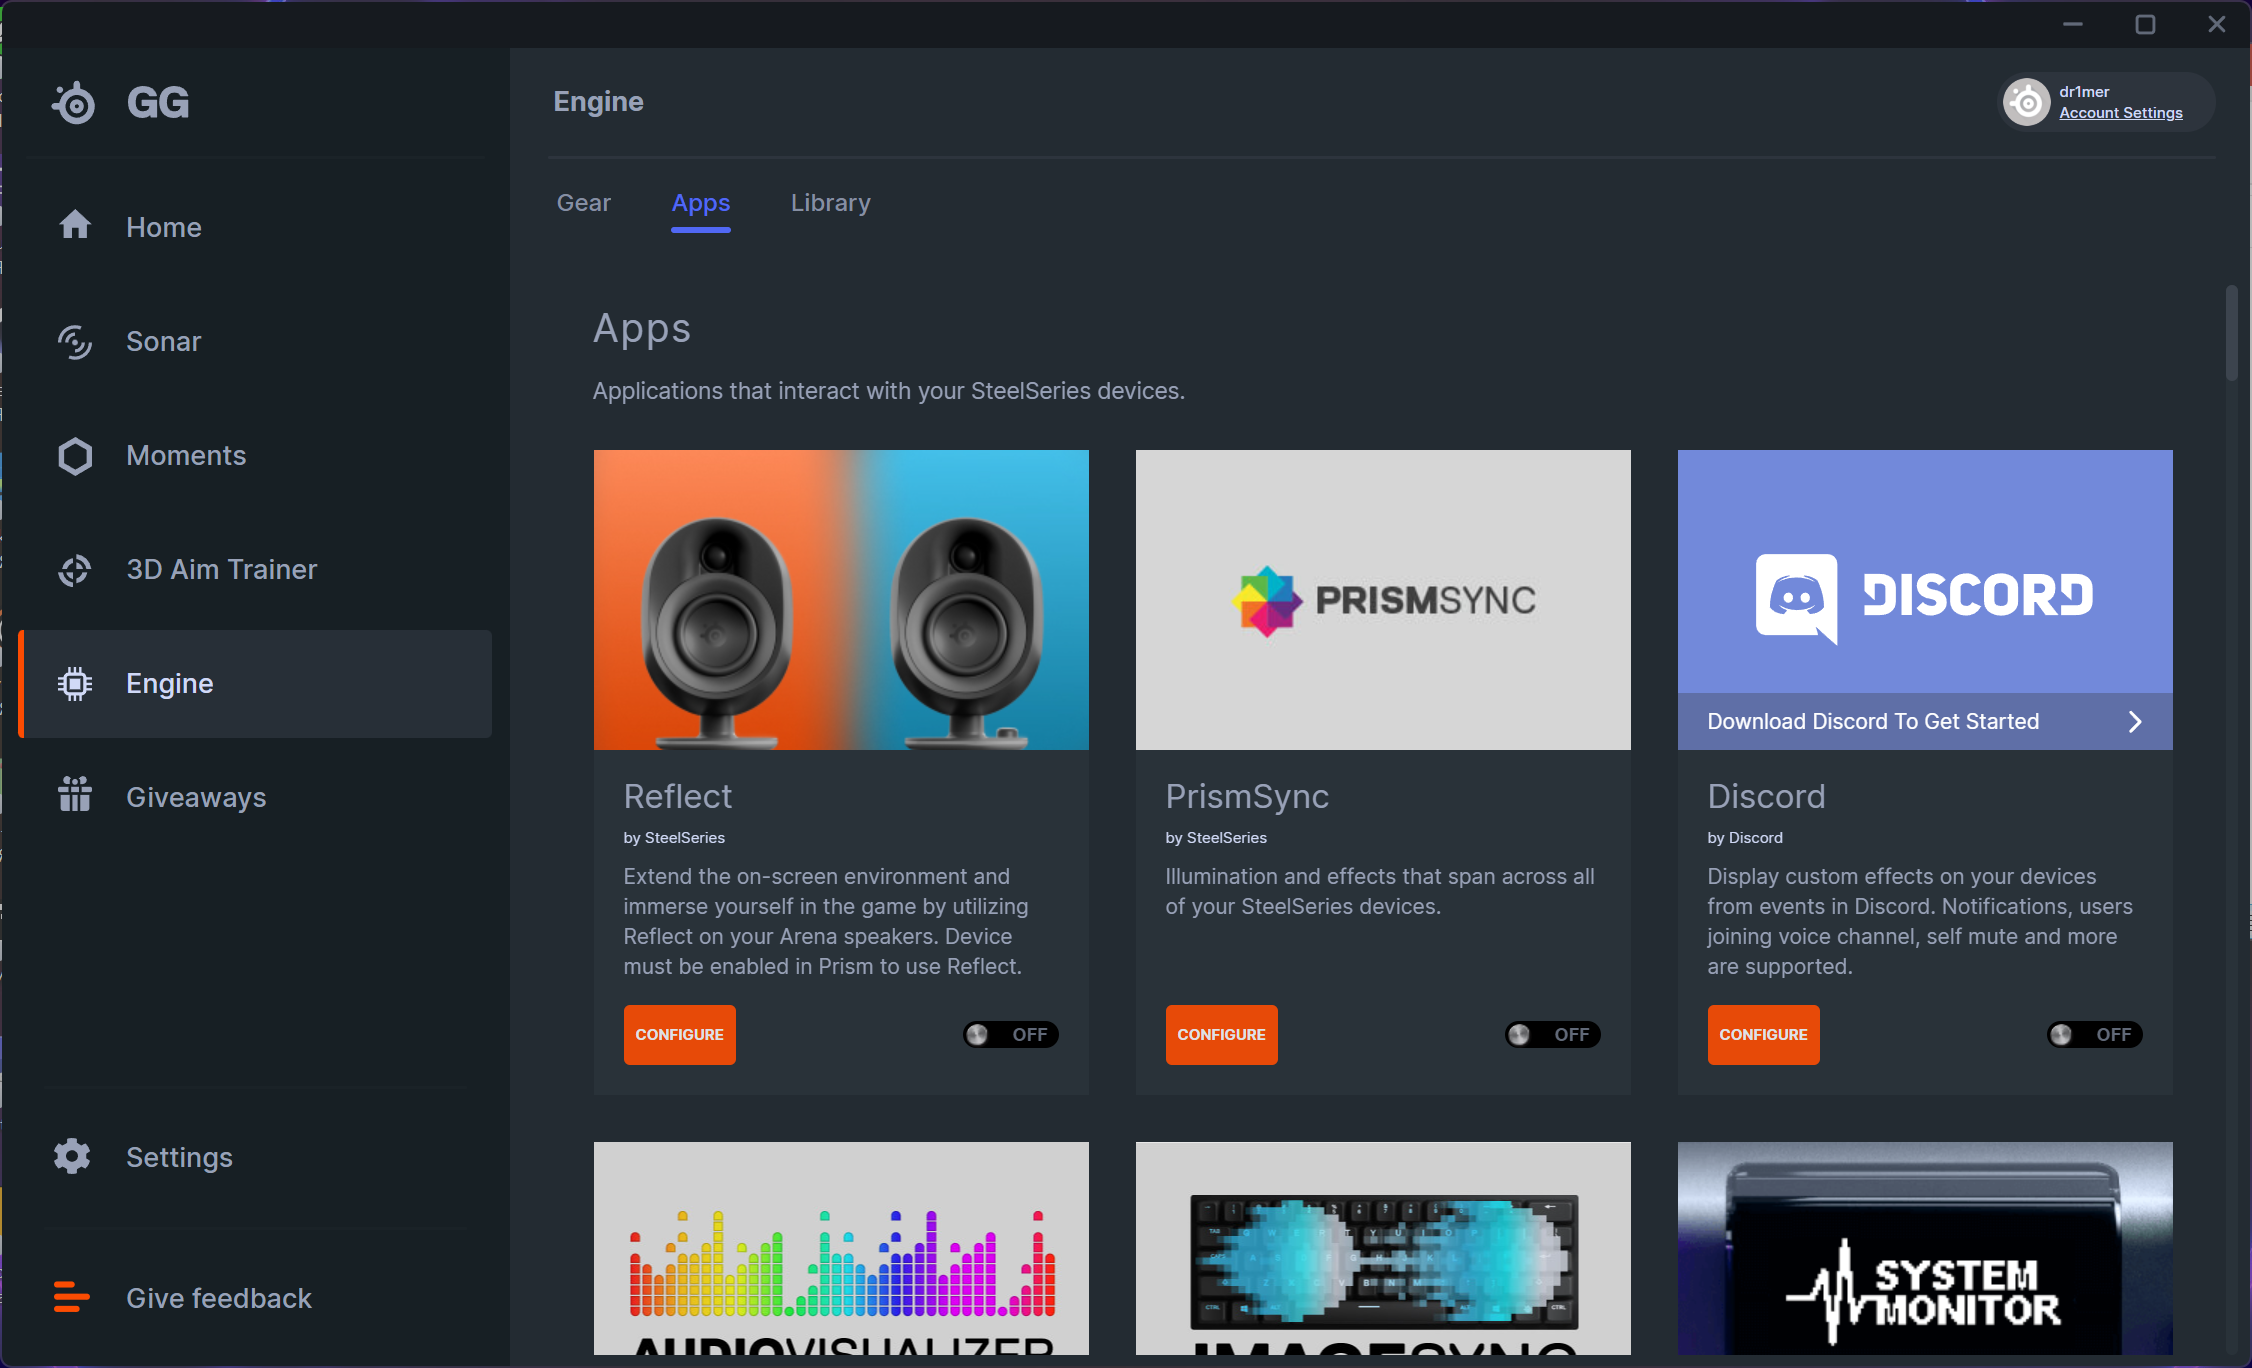Viewport: 2252px width, 1368px height.
Task: Click the vertical scrollbar of Apps list
Action: click(x=2230, y=334)
